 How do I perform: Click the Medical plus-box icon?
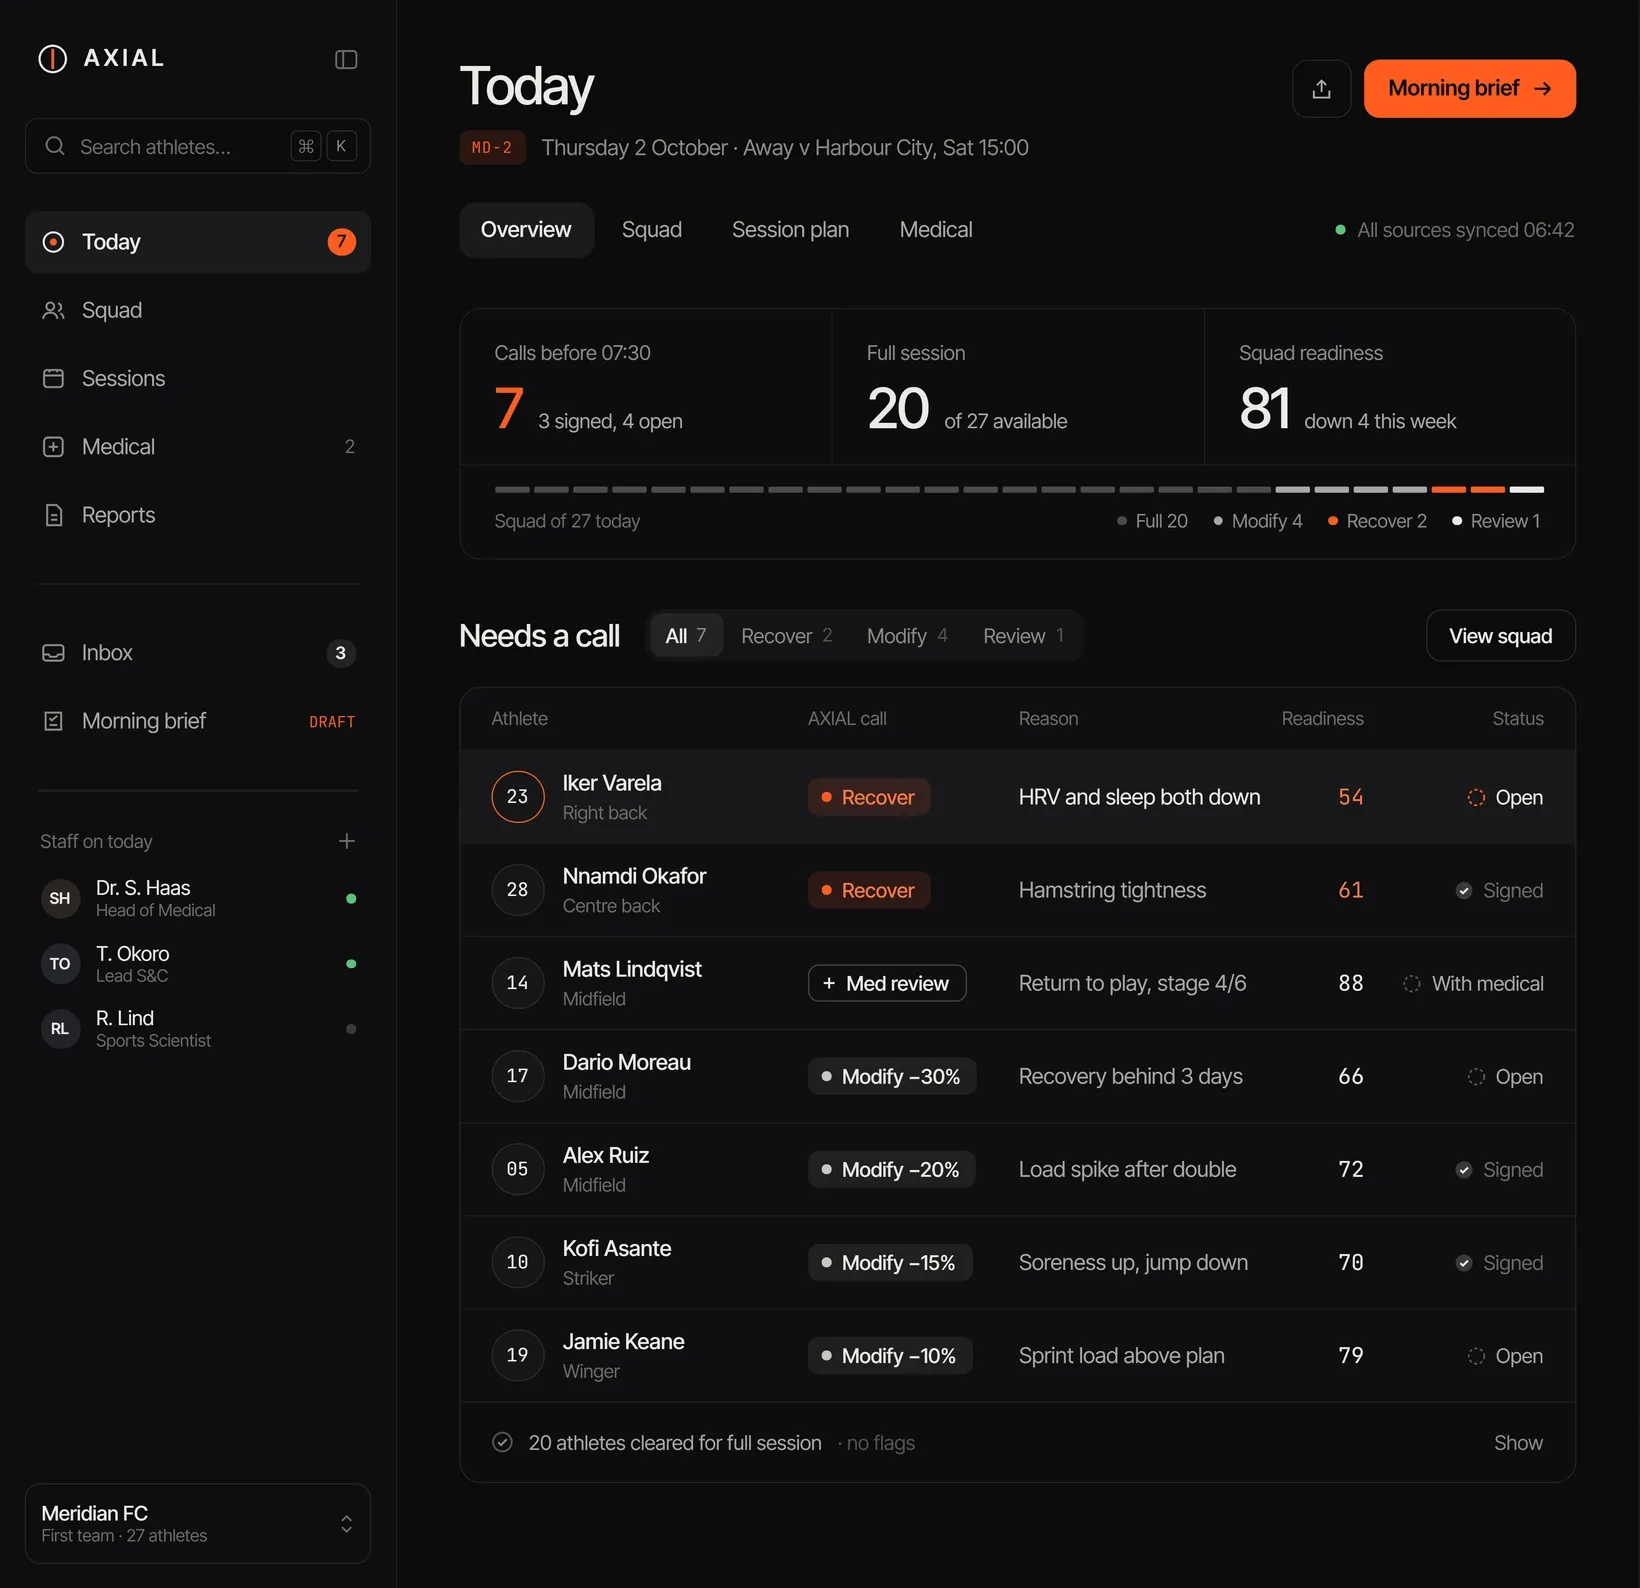[54, 447]
